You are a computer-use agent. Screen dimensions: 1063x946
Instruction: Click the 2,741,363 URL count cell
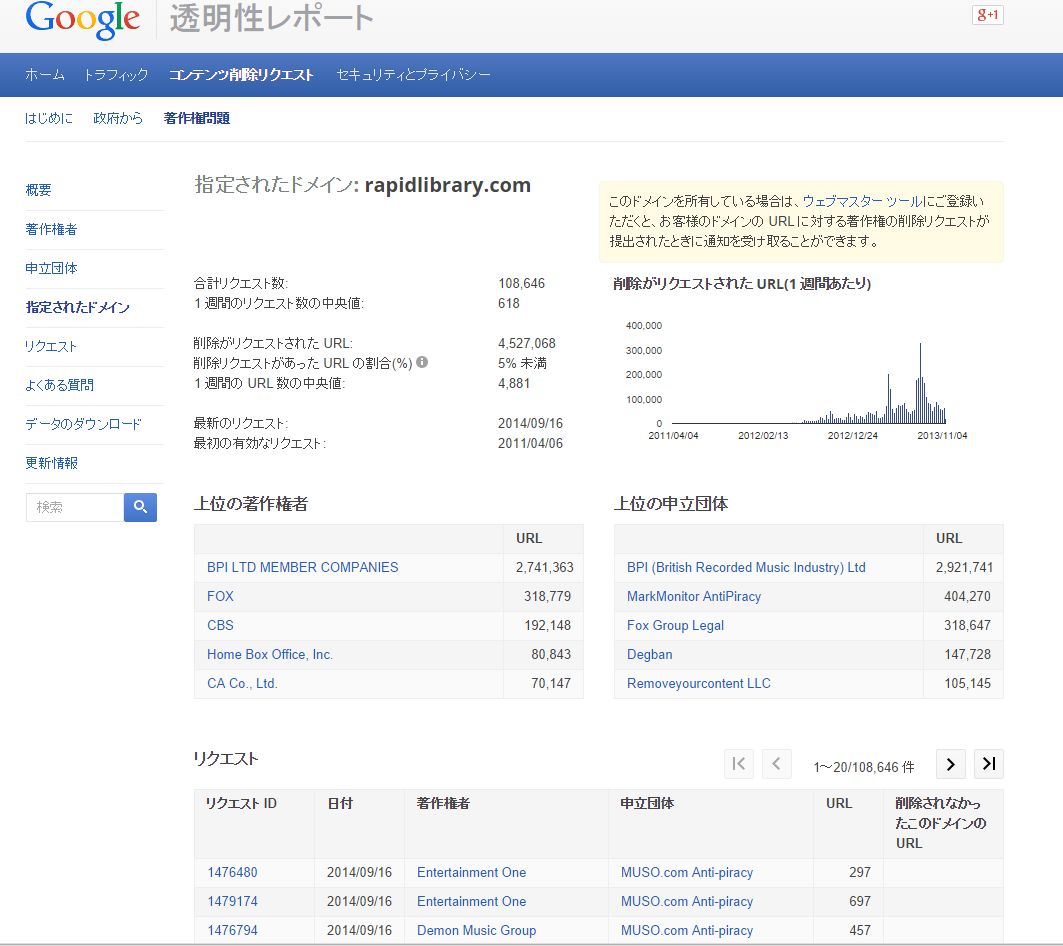pyautogui.click(x=544, y=567)
